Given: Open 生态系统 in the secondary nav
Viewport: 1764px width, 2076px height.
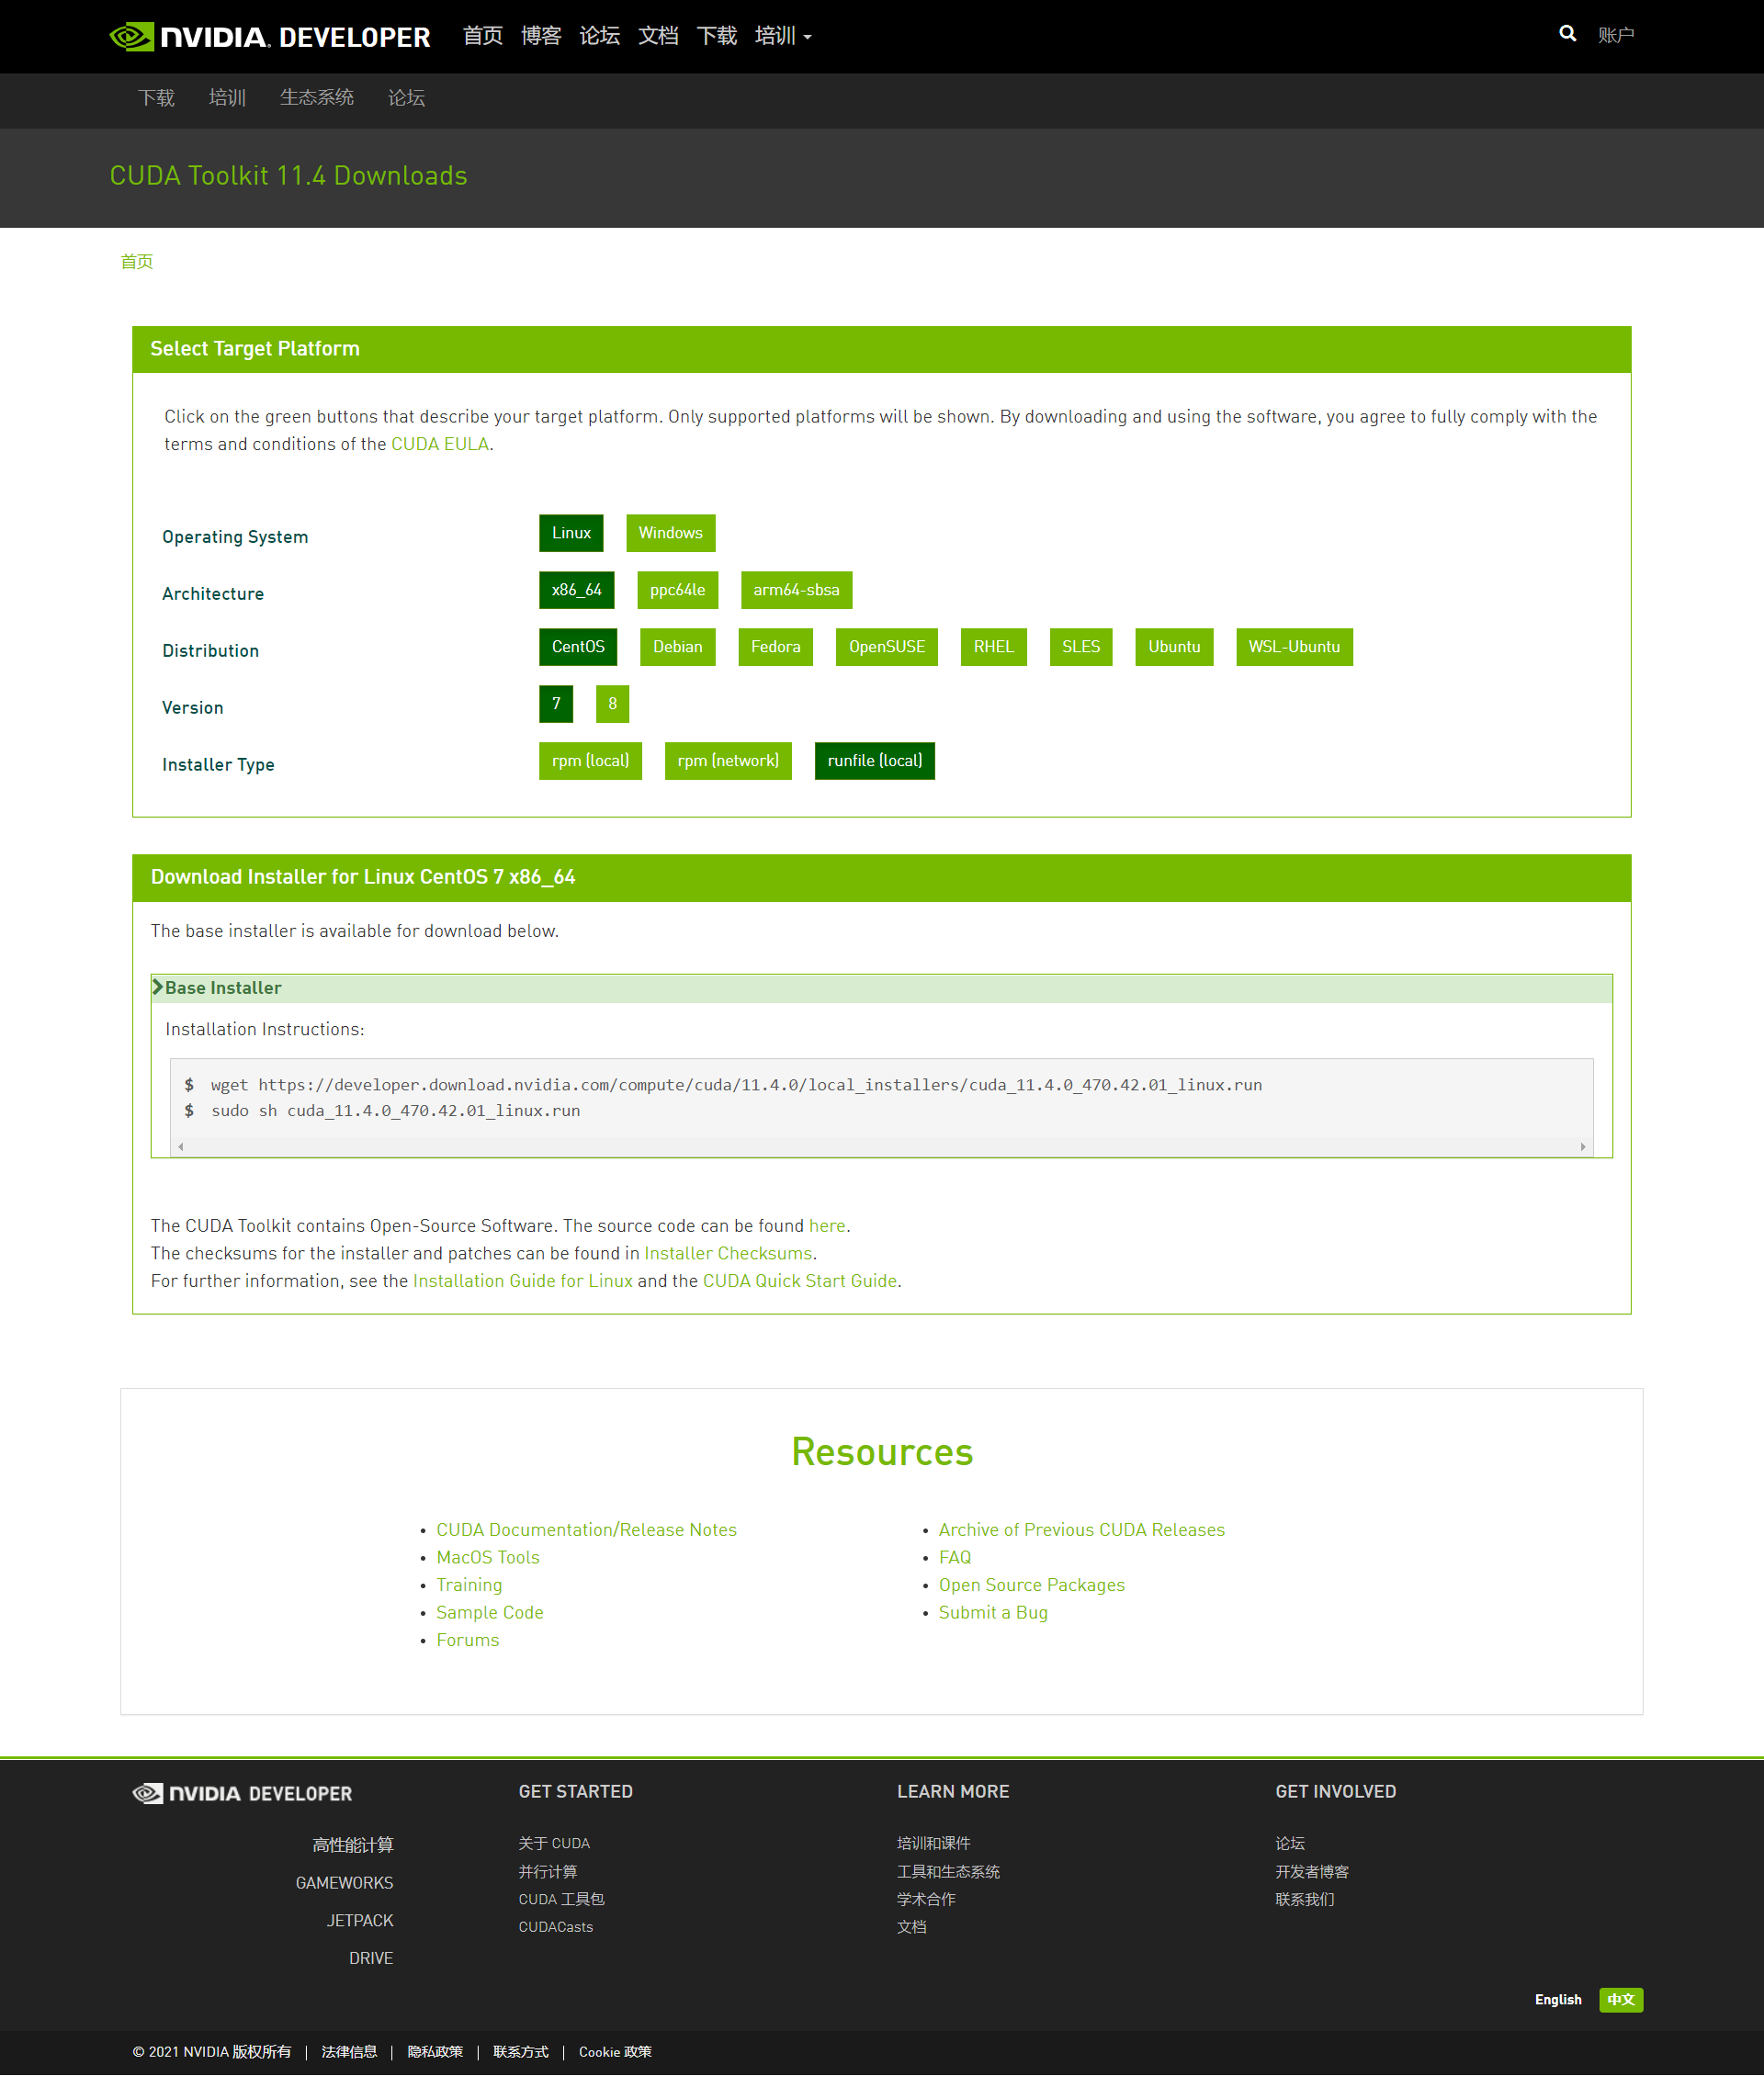Looking at the screenshot, I should (x=316, y=98).
